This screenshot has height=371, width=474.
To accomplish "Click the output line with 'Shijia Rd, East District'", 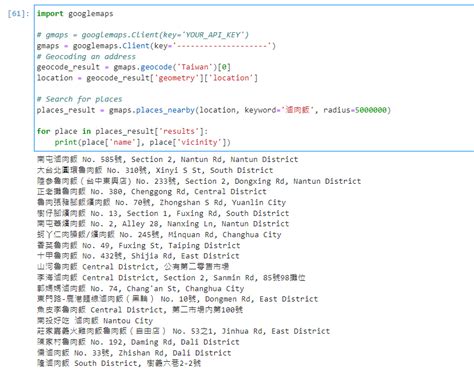I will point(138,256).
